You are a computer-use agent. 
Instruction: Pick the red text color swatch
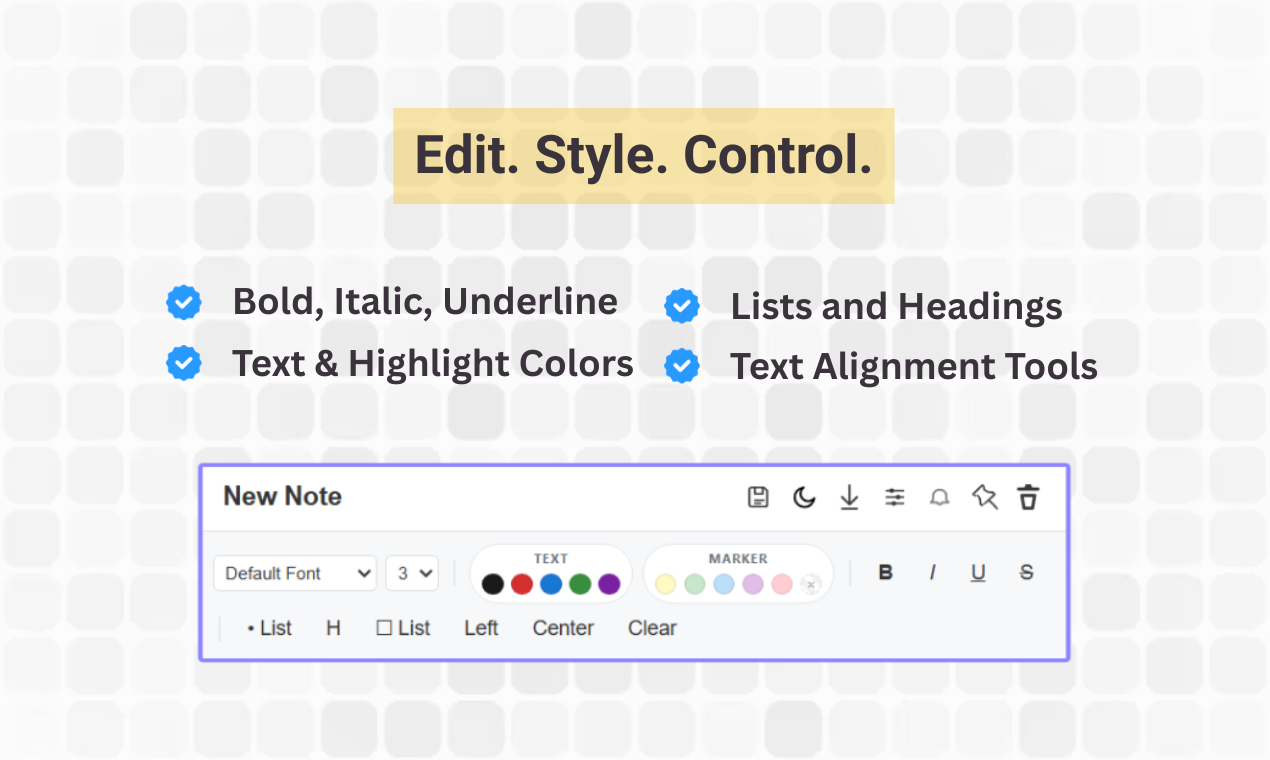tap(521, 584)
